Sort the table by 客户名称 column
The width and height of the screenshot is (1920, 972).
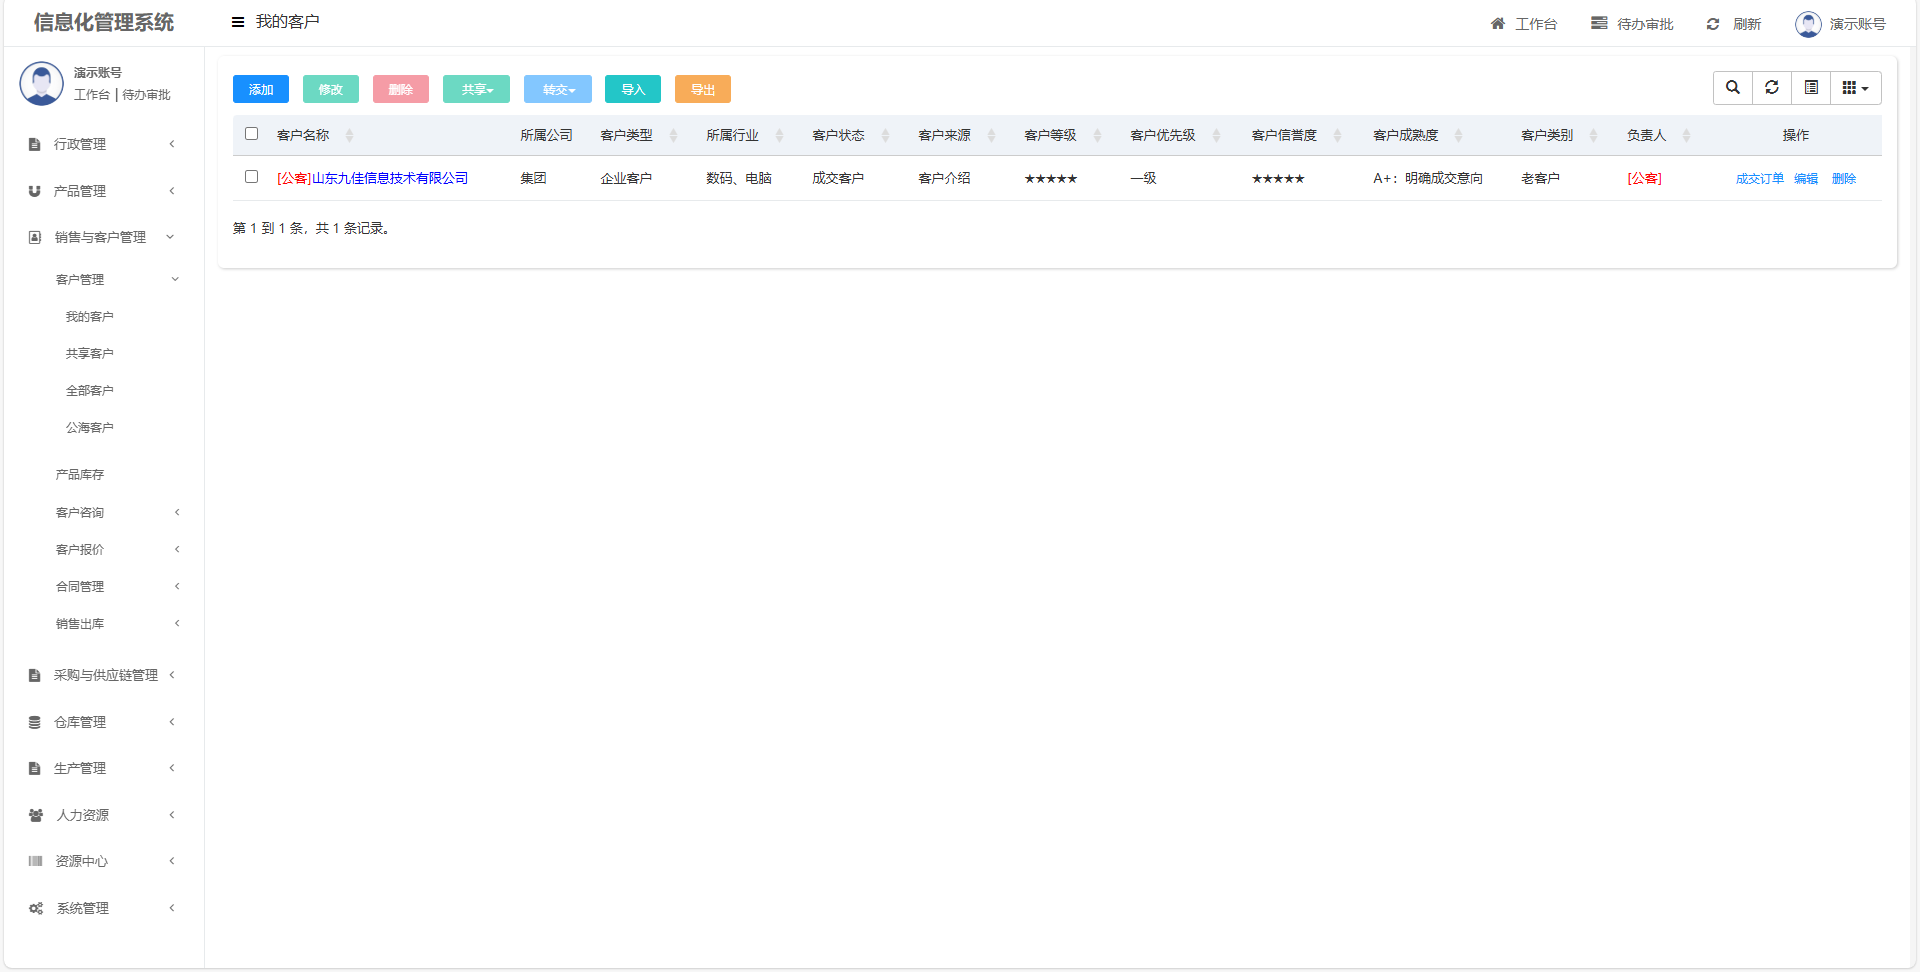303,136
